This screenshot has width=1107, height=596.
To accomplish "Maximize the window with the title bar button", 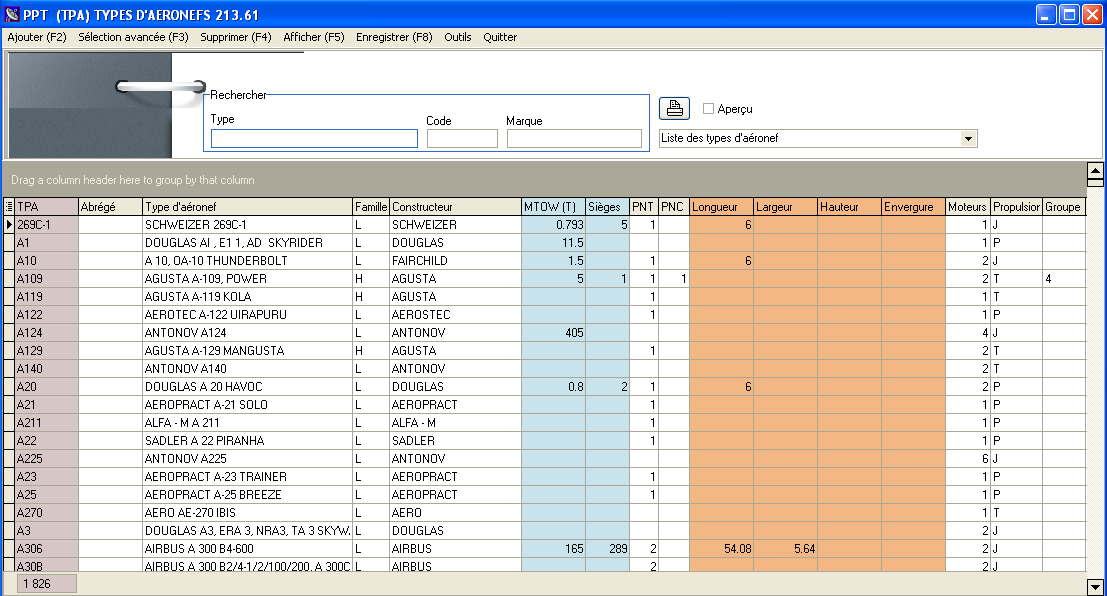I will [1069, 14].
